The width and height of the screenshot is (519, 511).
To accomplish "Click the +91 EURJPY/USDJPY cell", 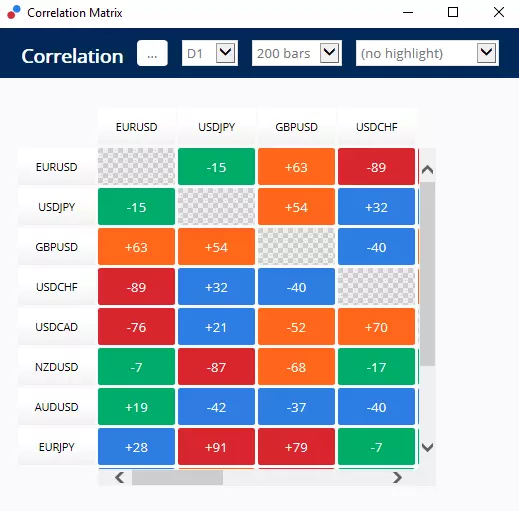I will pyautogui.click(x=216, y=447).
